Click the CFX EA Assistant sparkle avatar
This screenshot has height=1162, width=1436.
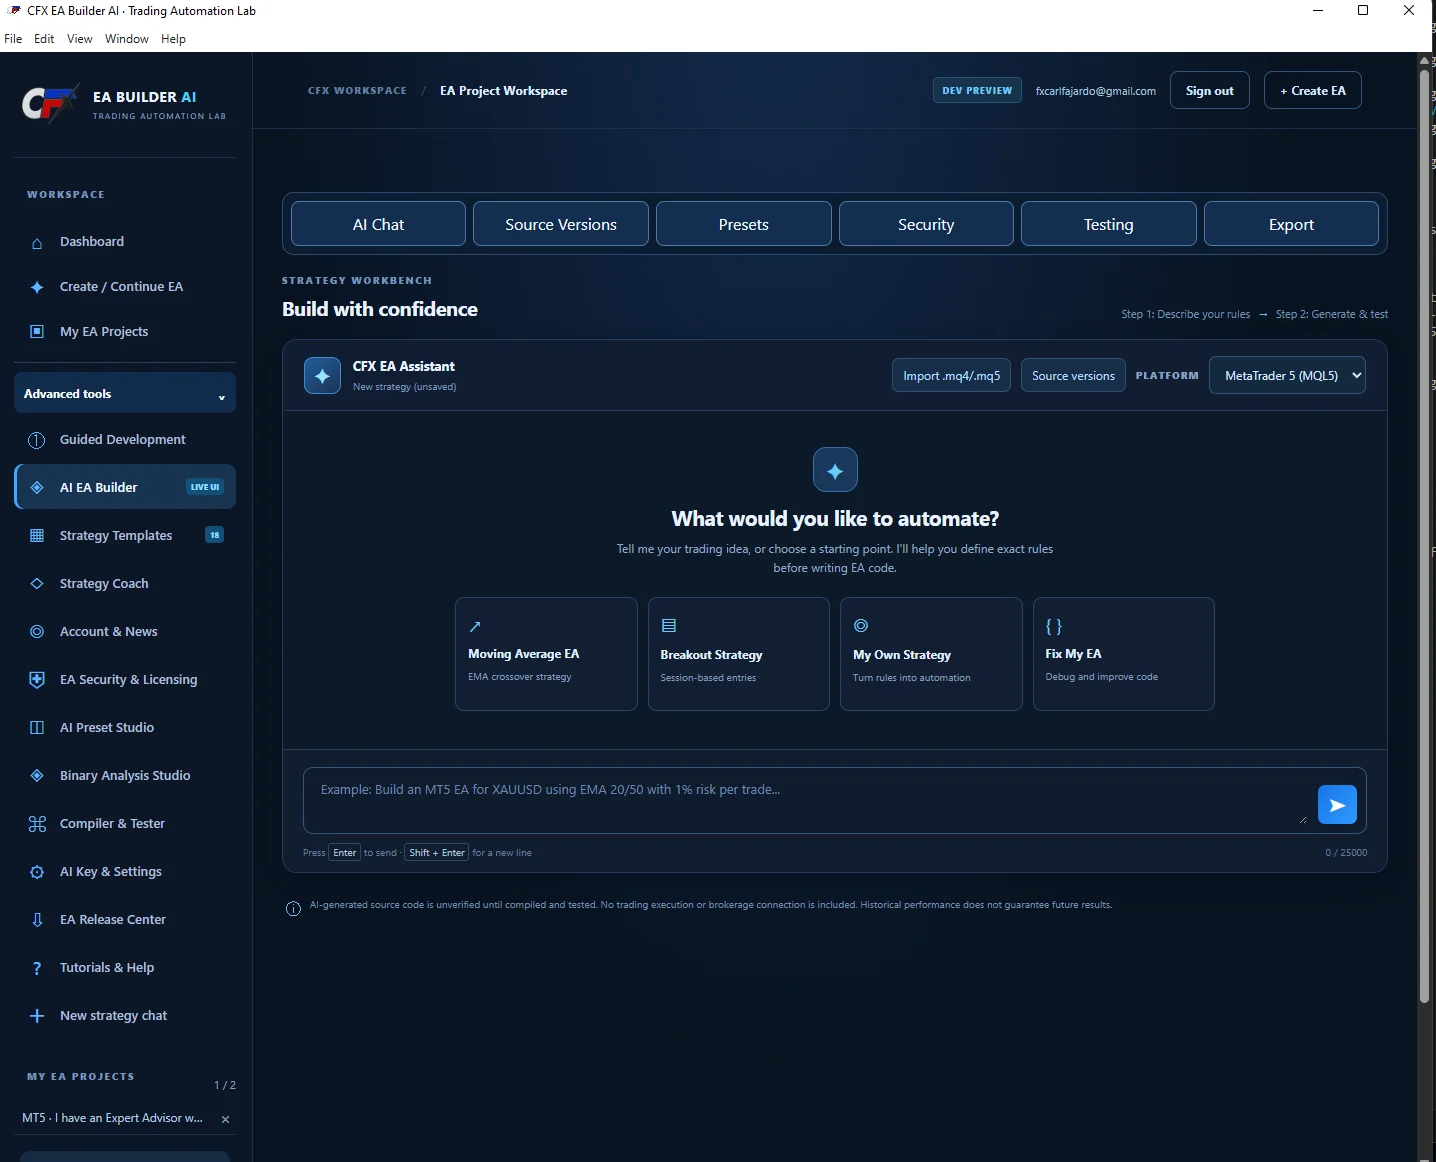click(x=322, y=376)
